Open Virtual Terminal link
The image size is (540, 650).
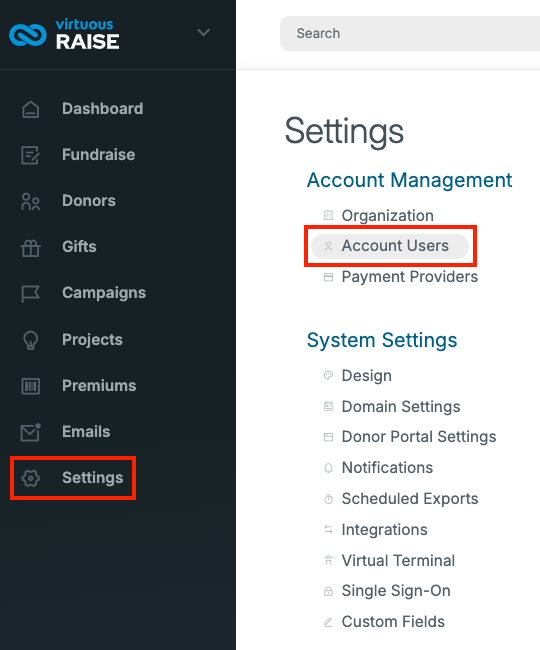(x=398, y=560)
